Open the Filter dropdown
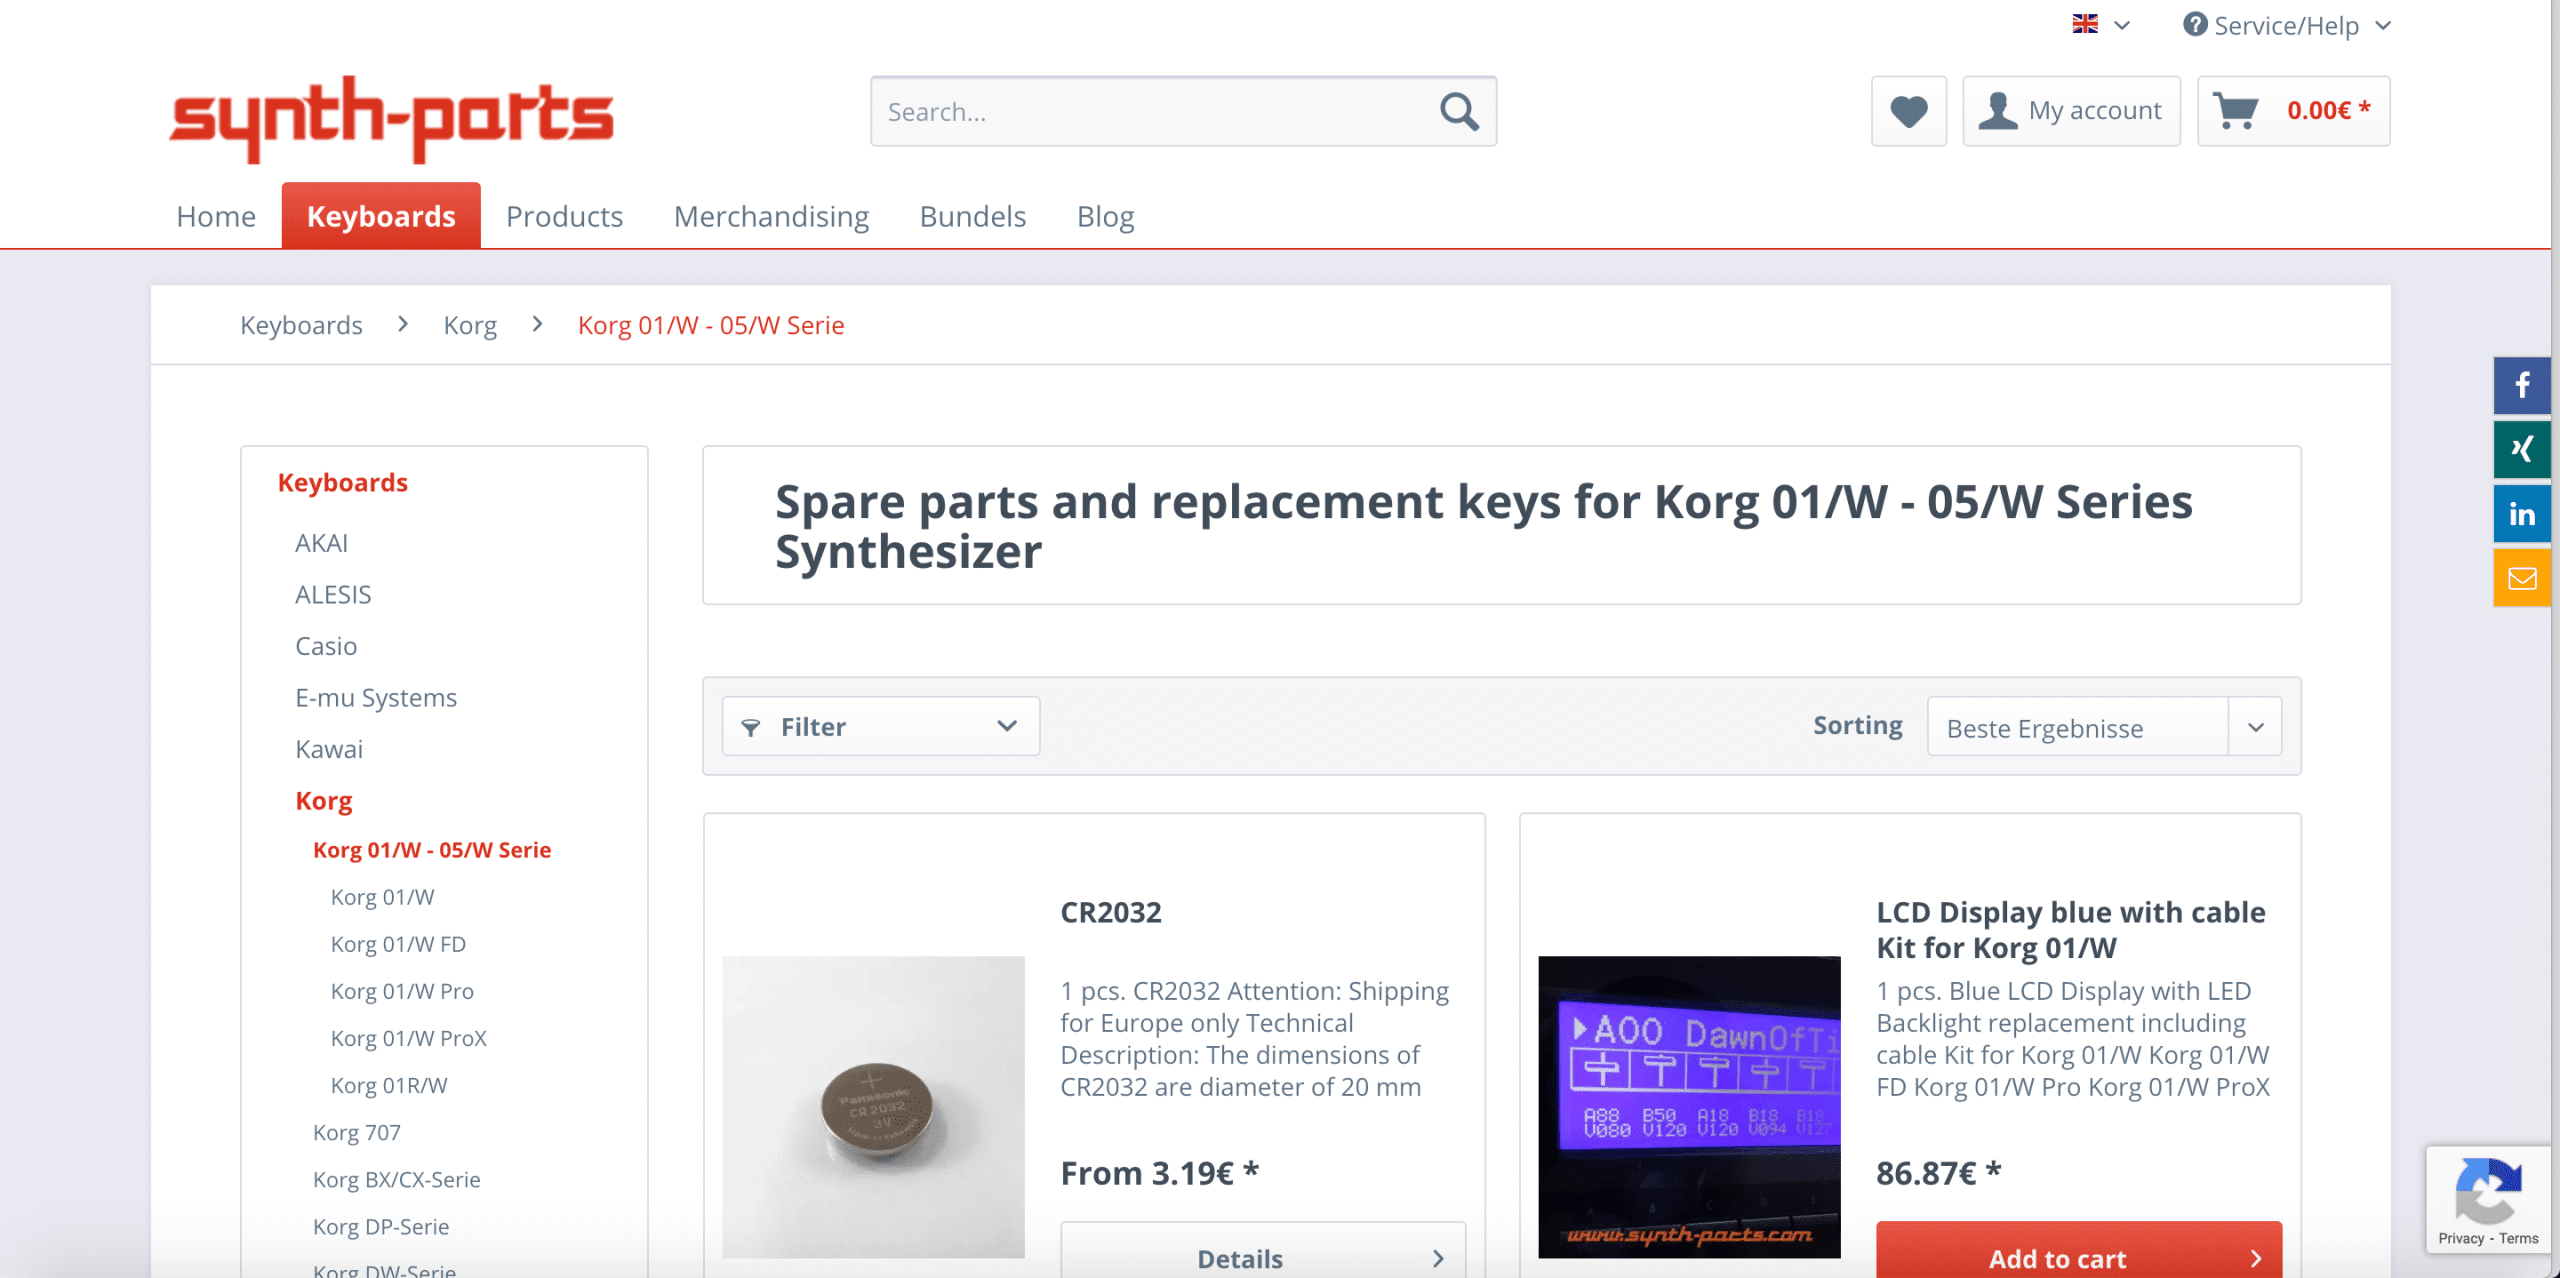Image resolution: width=2560 pixels, height=1278 pixels. [x=880, y=726]
